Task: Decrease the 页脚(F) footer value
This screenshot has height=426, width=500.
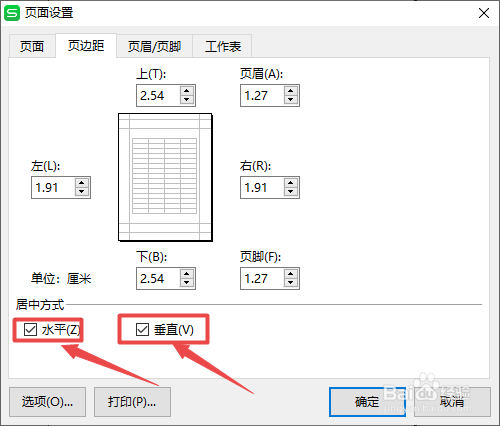Action: [291, 283]
